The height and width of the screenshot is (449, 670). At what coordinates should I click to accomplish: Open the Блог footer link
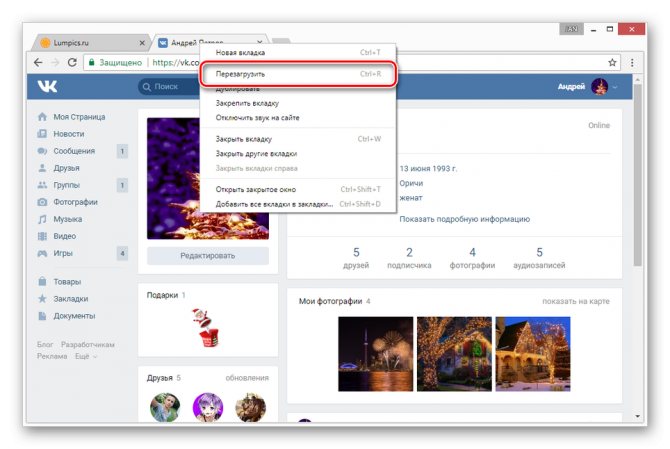click(x=45, y=344)
